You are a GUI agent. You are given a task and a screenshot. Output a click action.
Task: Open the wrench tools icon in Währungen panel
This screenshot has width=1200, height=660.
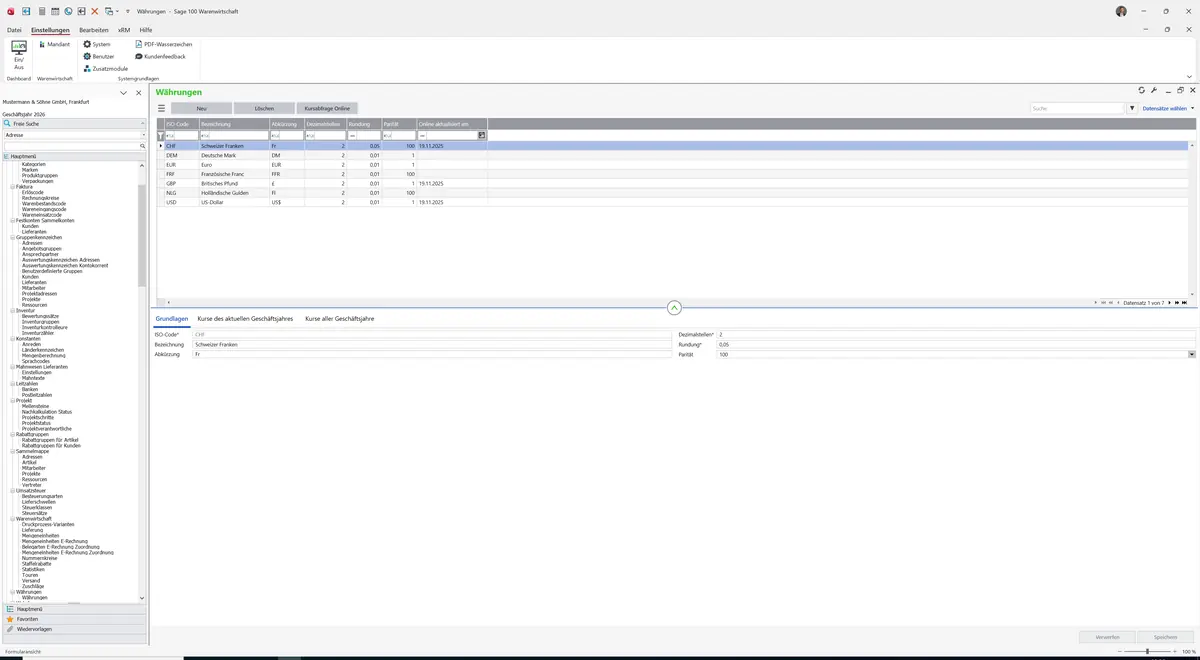click(1154, 91)
